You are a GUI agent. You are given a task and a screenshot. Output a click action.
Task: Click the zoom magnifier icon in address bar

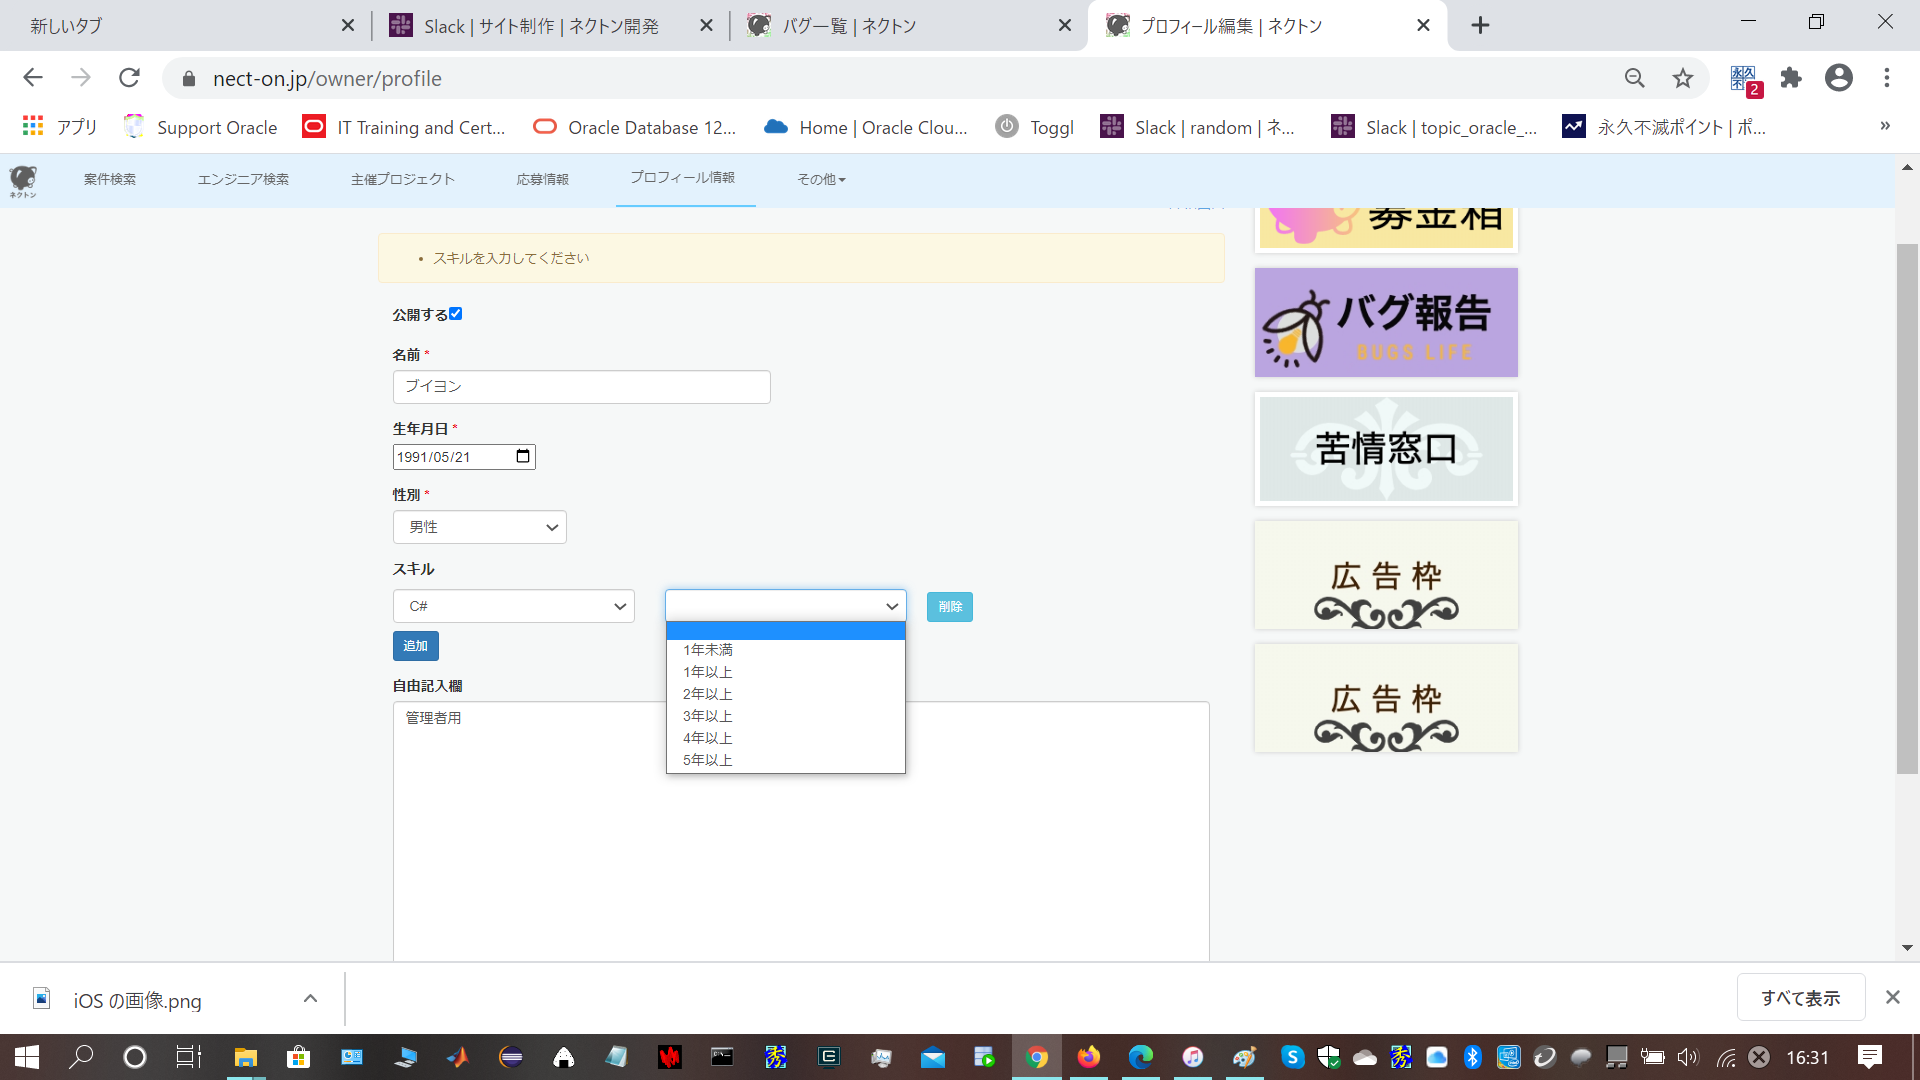click(x=1634, y=78)
